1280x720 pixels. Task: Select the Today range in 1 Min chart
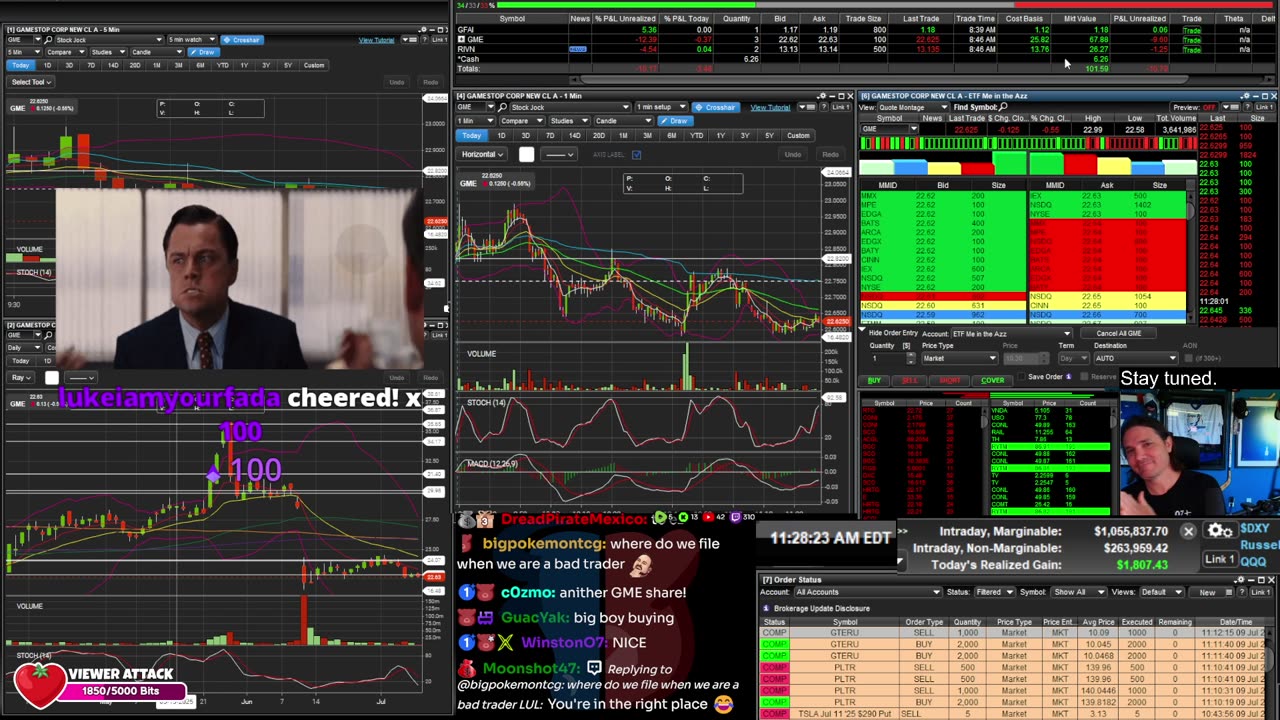coord(472,135)
